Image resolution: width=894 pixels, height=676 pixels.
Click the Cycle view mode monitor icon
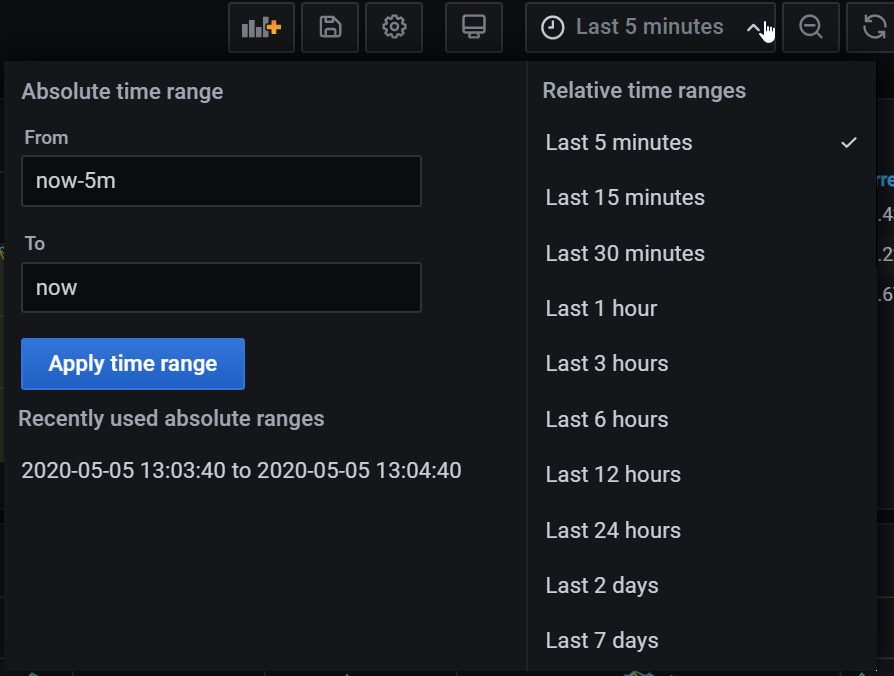(x=473, y=27)
